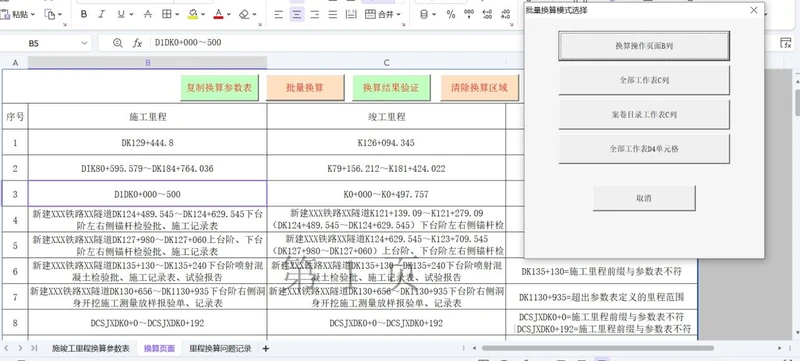The height and width of the screenshot is (361, 800).
Task: Select column C header
Action: (x=386, y=63)
